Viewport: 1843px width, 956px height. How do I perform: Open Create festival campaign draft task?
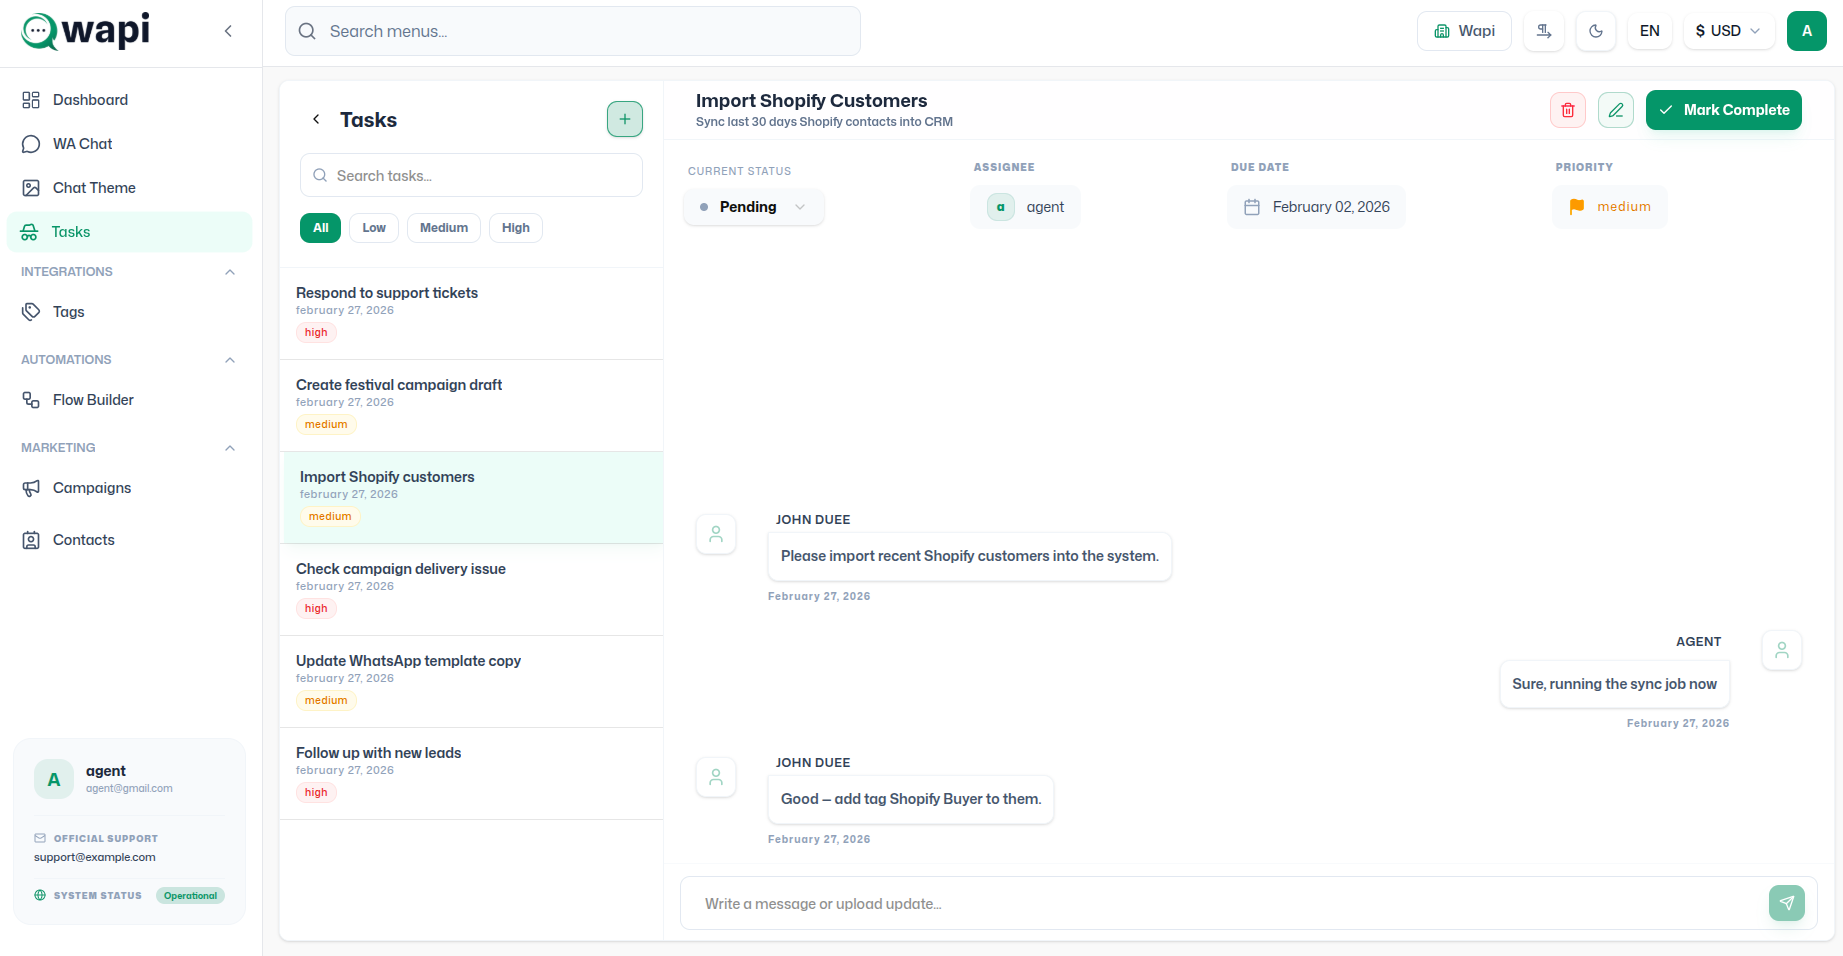pyautogui.click(x=471, y=405)
